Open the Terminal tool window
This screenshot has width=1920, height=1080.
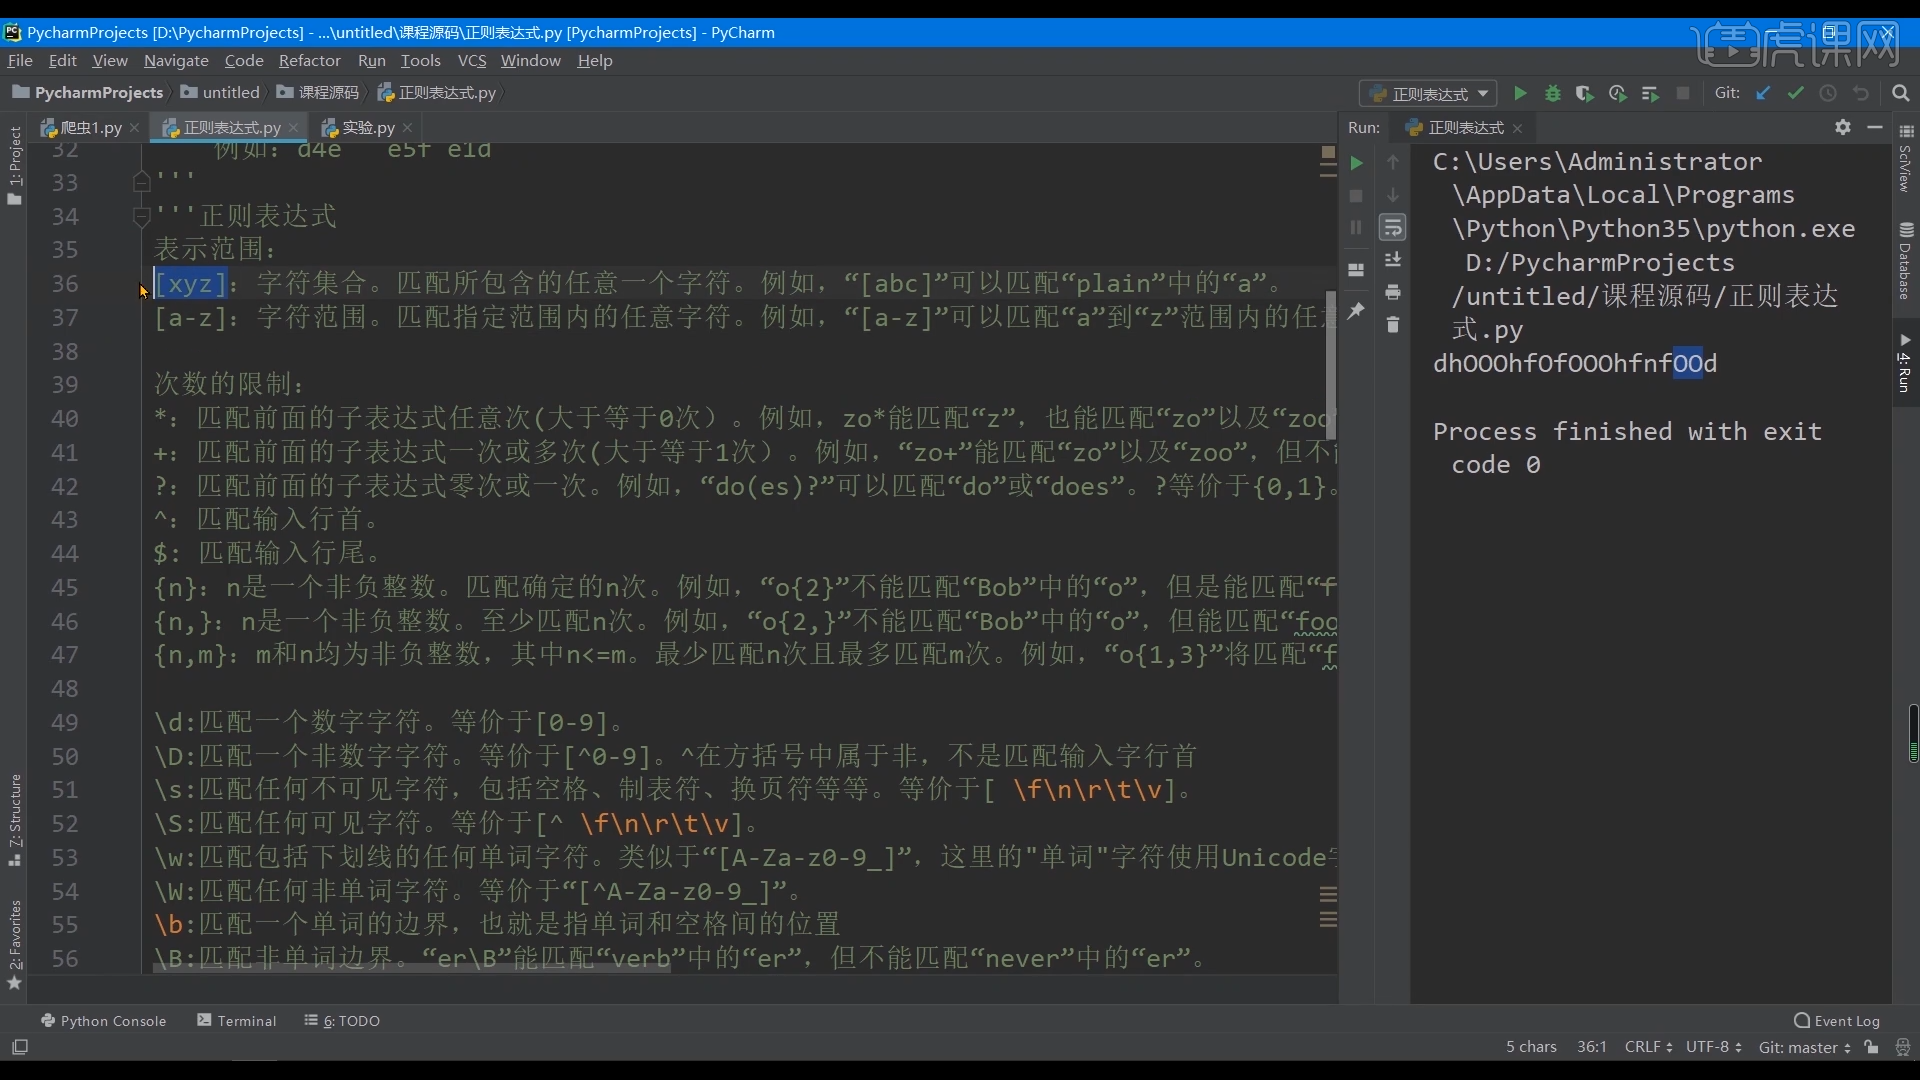(237, 1021)
